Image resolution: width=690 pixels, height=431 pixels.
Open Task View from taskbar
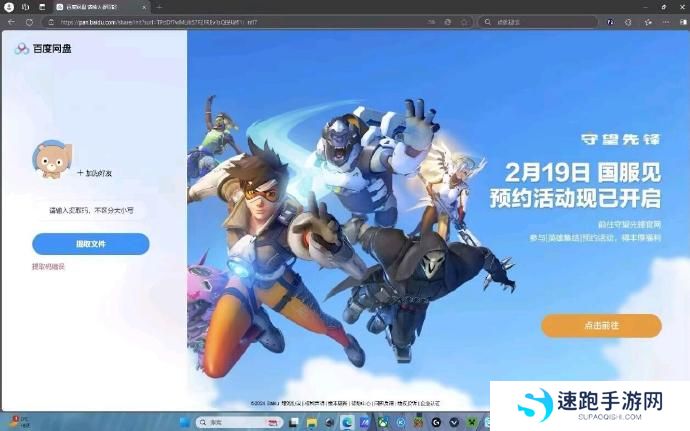[294, 423]
